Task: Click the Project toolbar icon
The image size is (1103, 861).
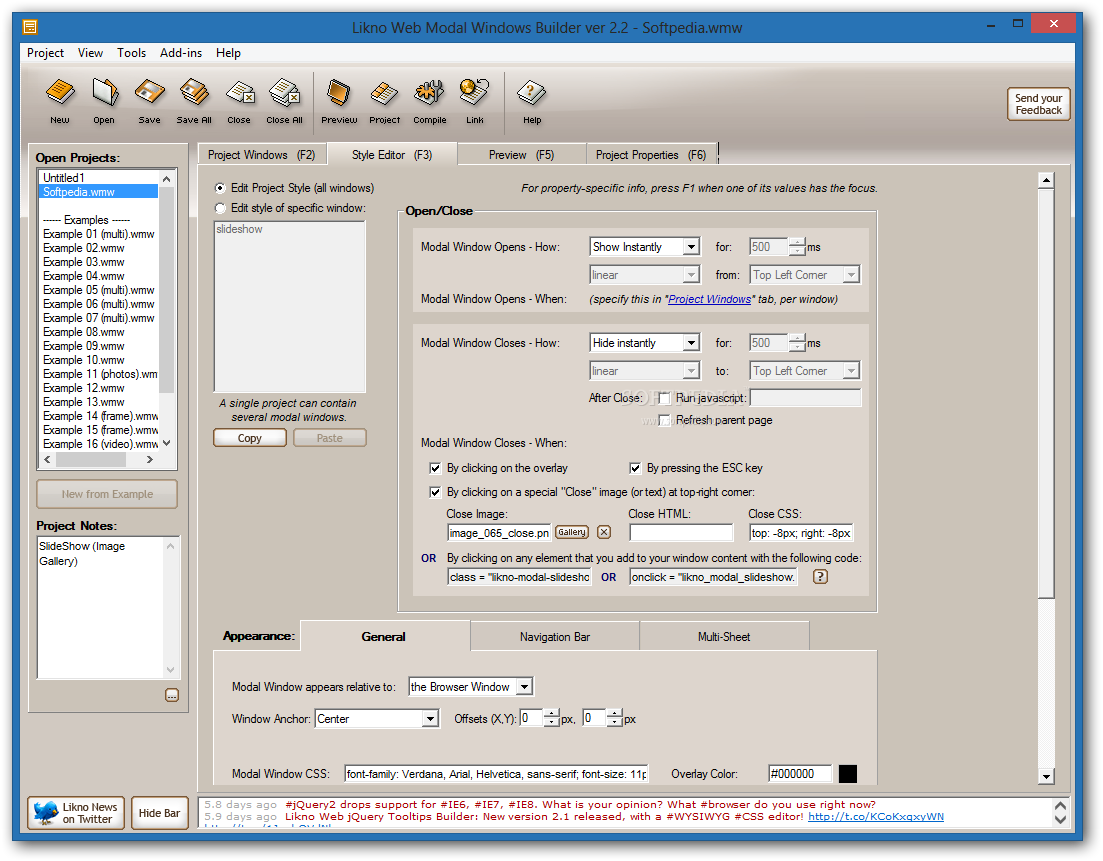Action: coord(384,101)
